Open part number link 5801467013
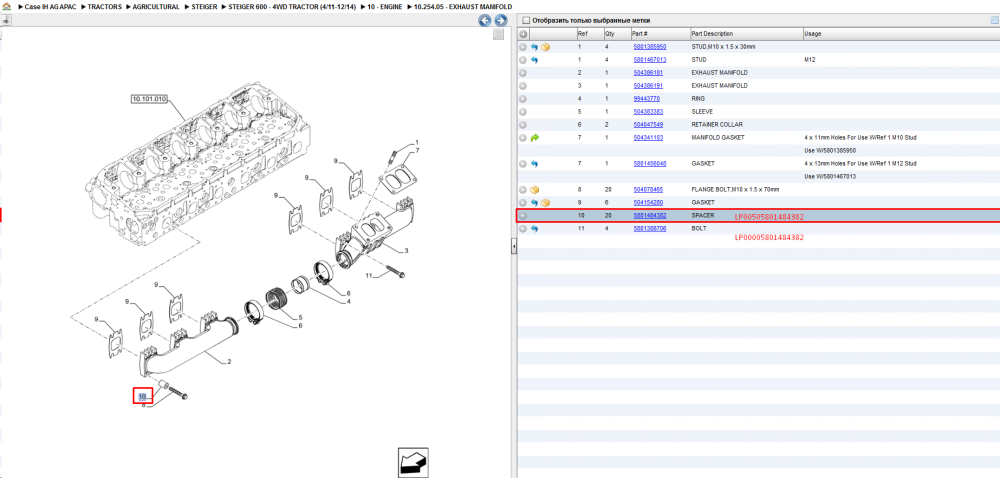 (x=649, y=60)
